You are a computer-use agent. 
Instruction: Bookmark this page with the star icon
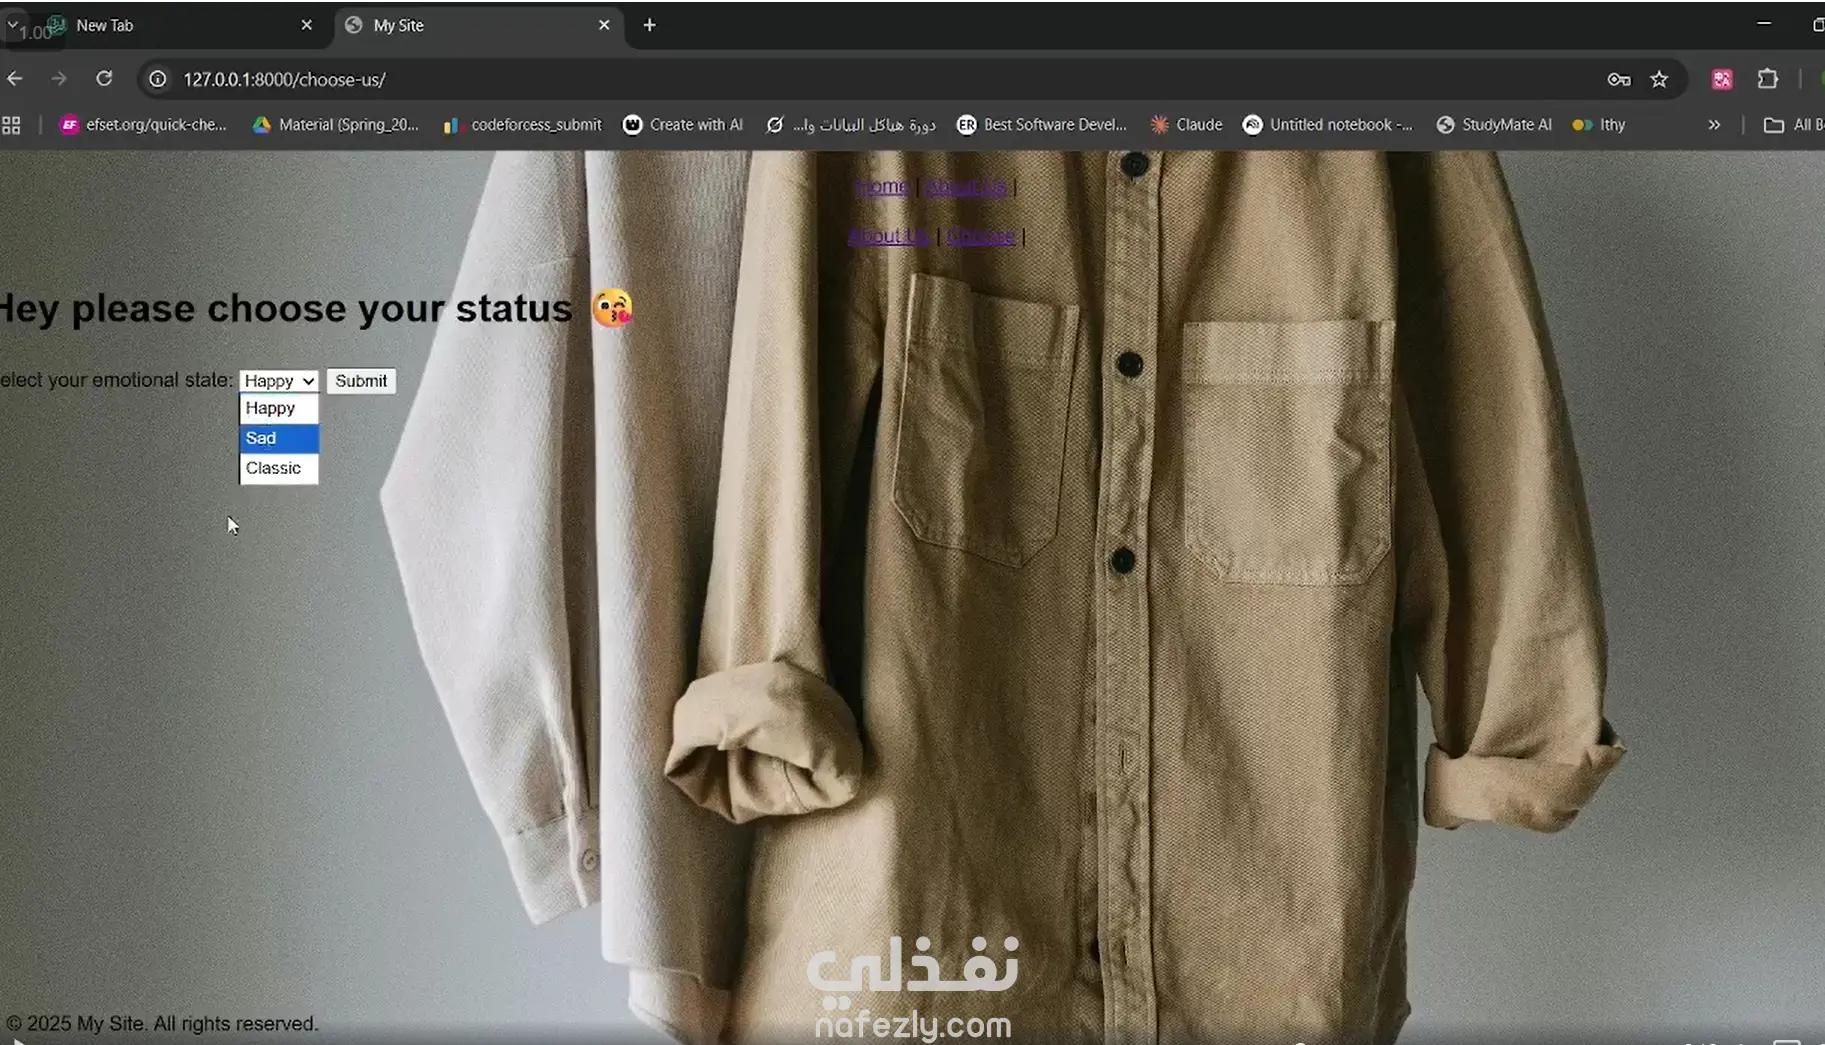click(x=1659, y=79)
